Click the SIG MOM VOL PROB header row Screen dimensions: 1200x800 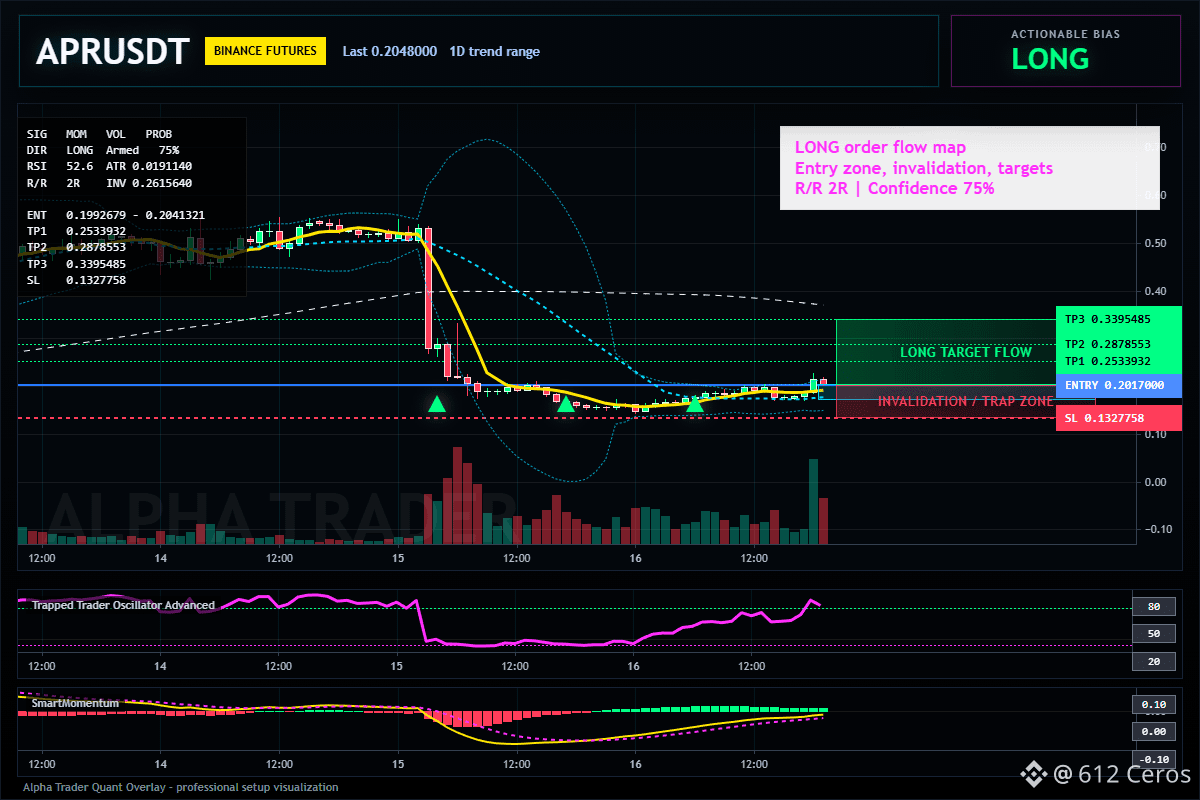coord(99,133)
